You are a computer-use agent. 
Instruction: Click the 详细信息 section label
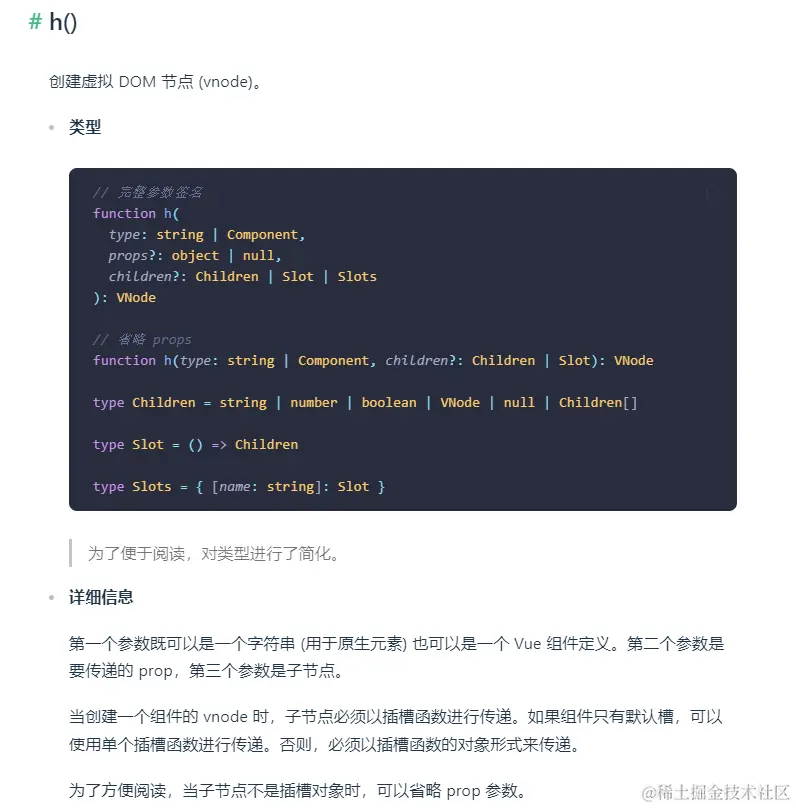tap(101, 597)
